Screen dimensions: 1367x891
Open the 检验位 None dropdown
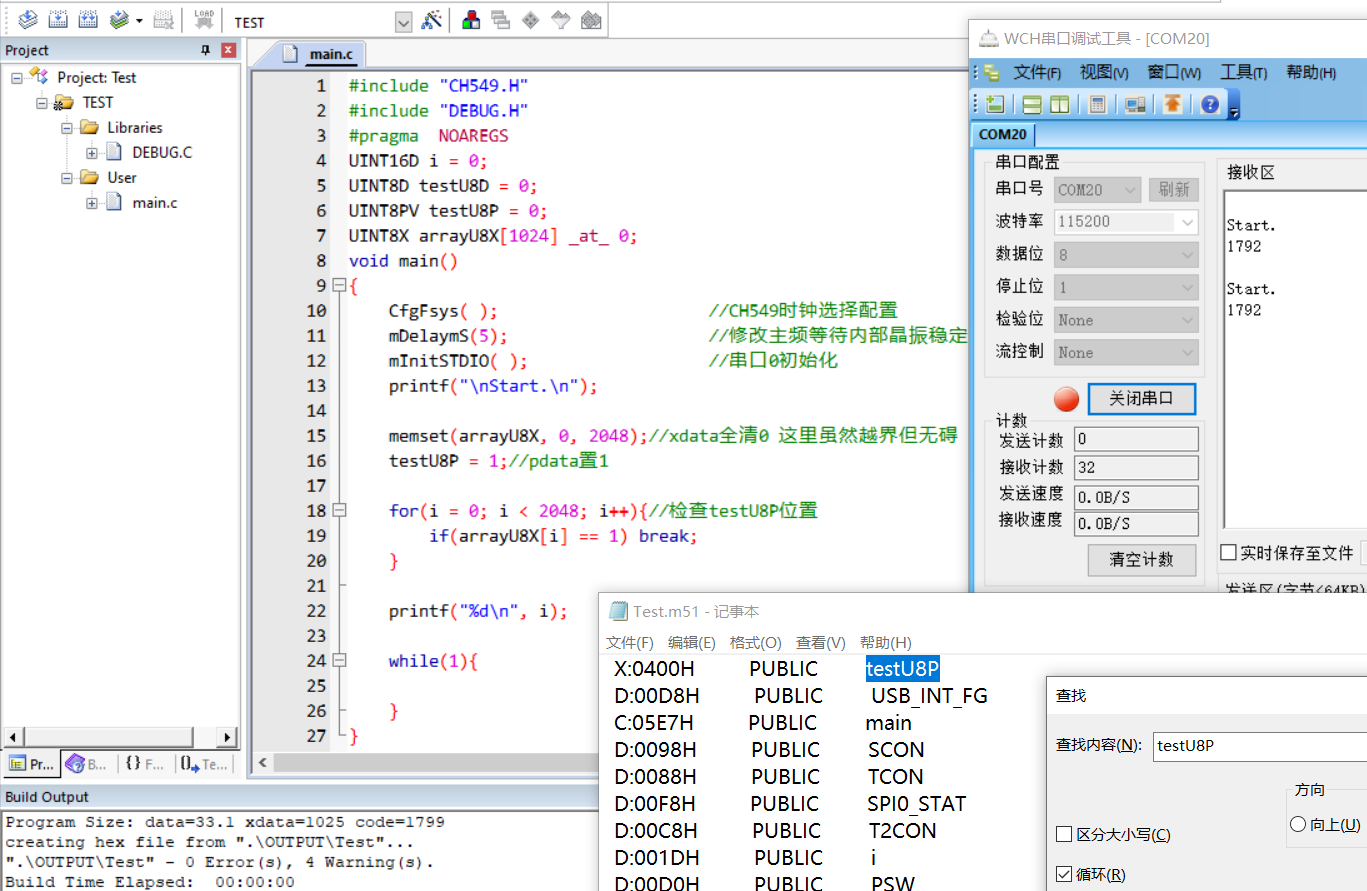coord(1126,320)
